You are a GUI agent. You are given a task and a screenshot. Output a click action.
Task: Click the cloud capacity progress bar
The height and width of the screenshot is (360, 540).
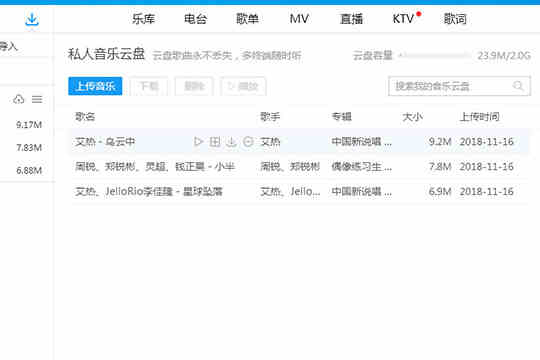click(x=435, y=55)
